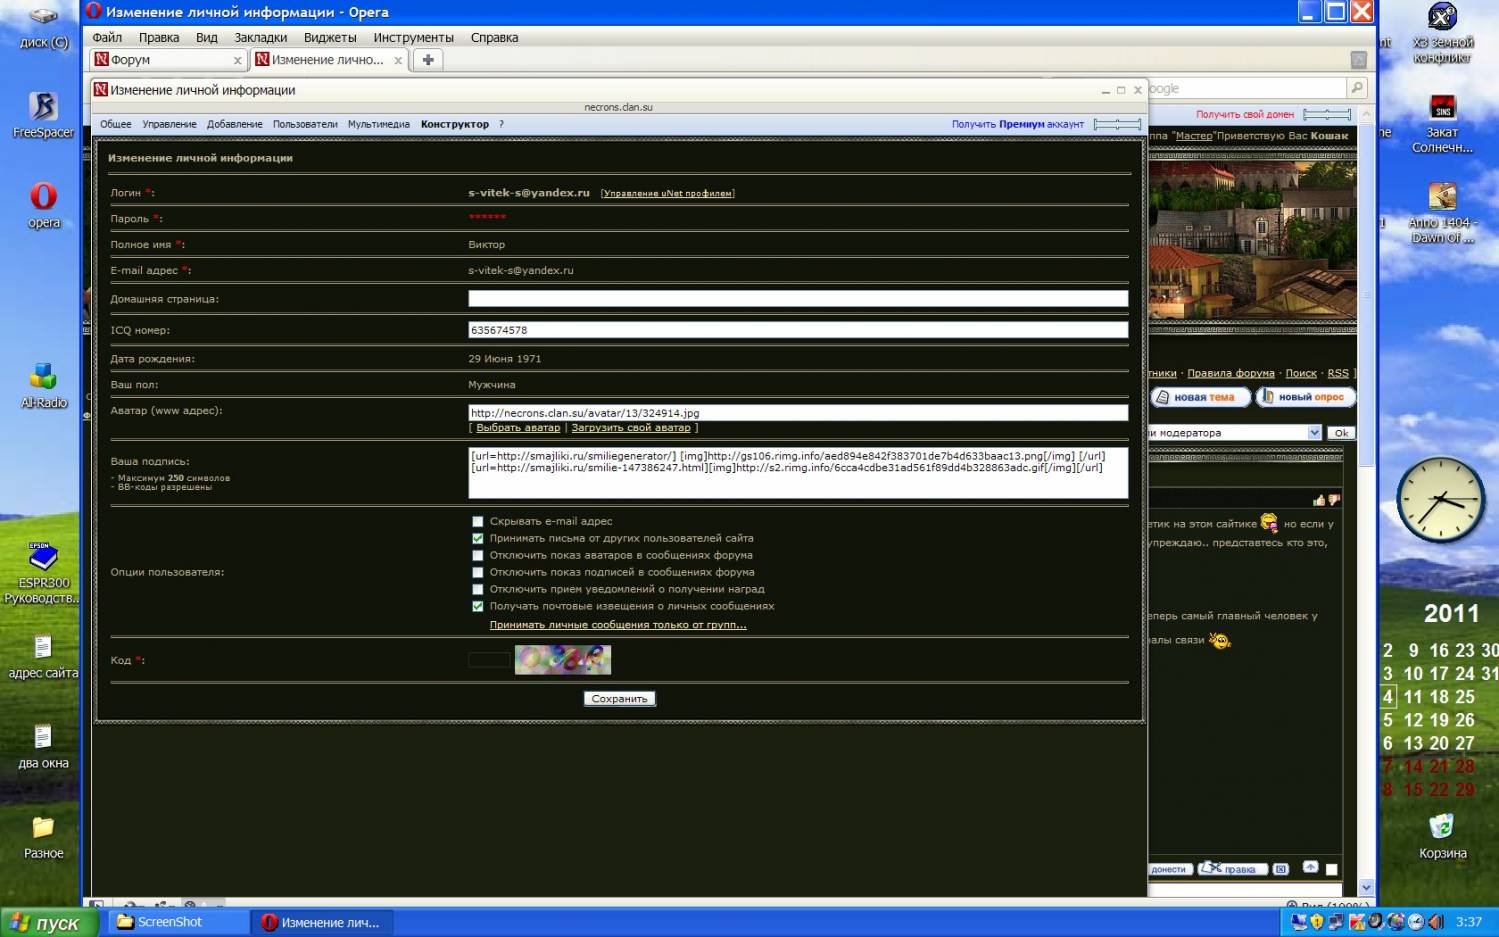Open the 'Управление' admin bar menu
This screenshot has width=1499, height=937.
(169, 124)
